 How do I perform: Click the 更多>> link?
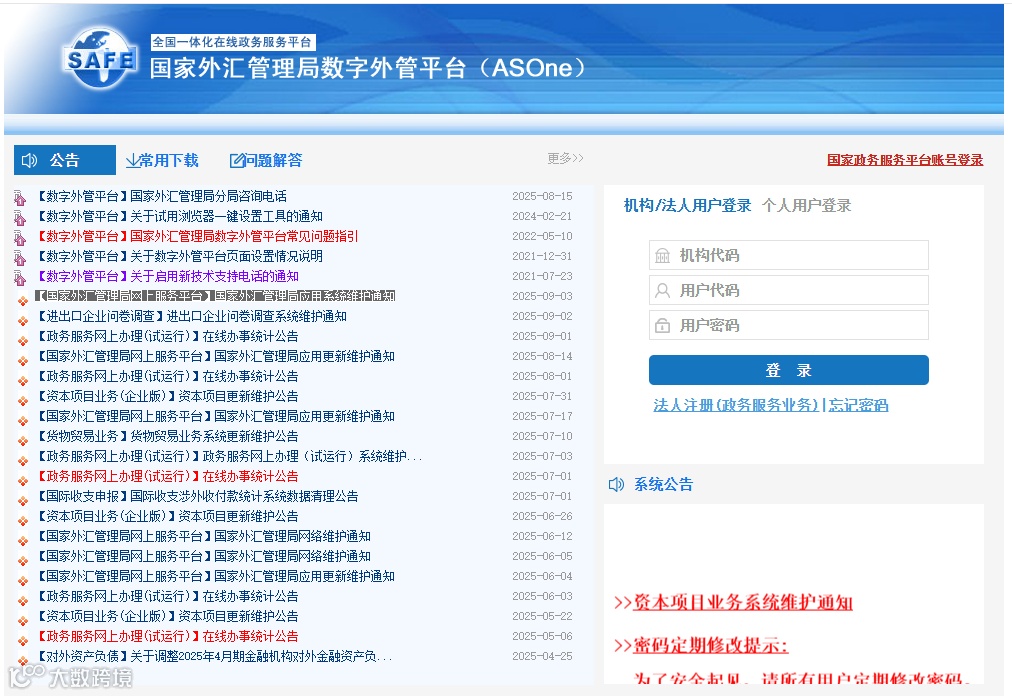coord(565,158)
